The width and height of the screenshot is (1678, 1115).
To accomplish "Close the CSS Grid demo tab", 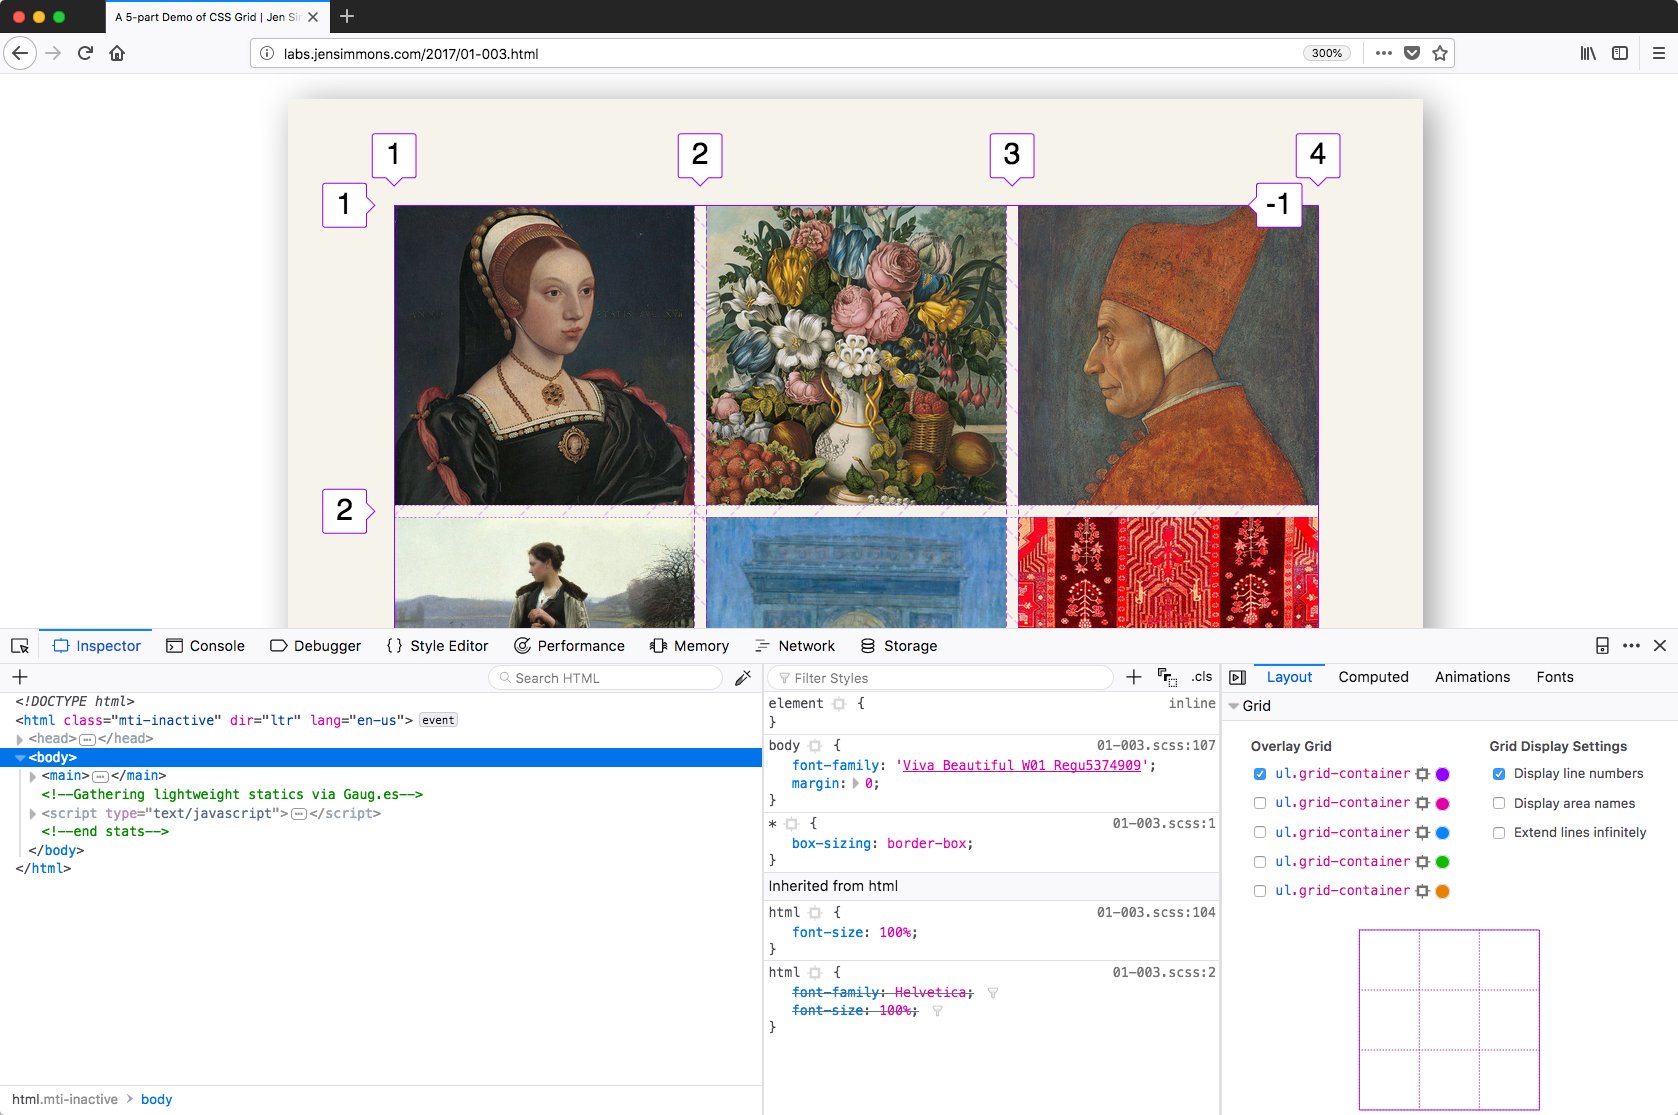I will pyautogui.click(x=313, y=17).
